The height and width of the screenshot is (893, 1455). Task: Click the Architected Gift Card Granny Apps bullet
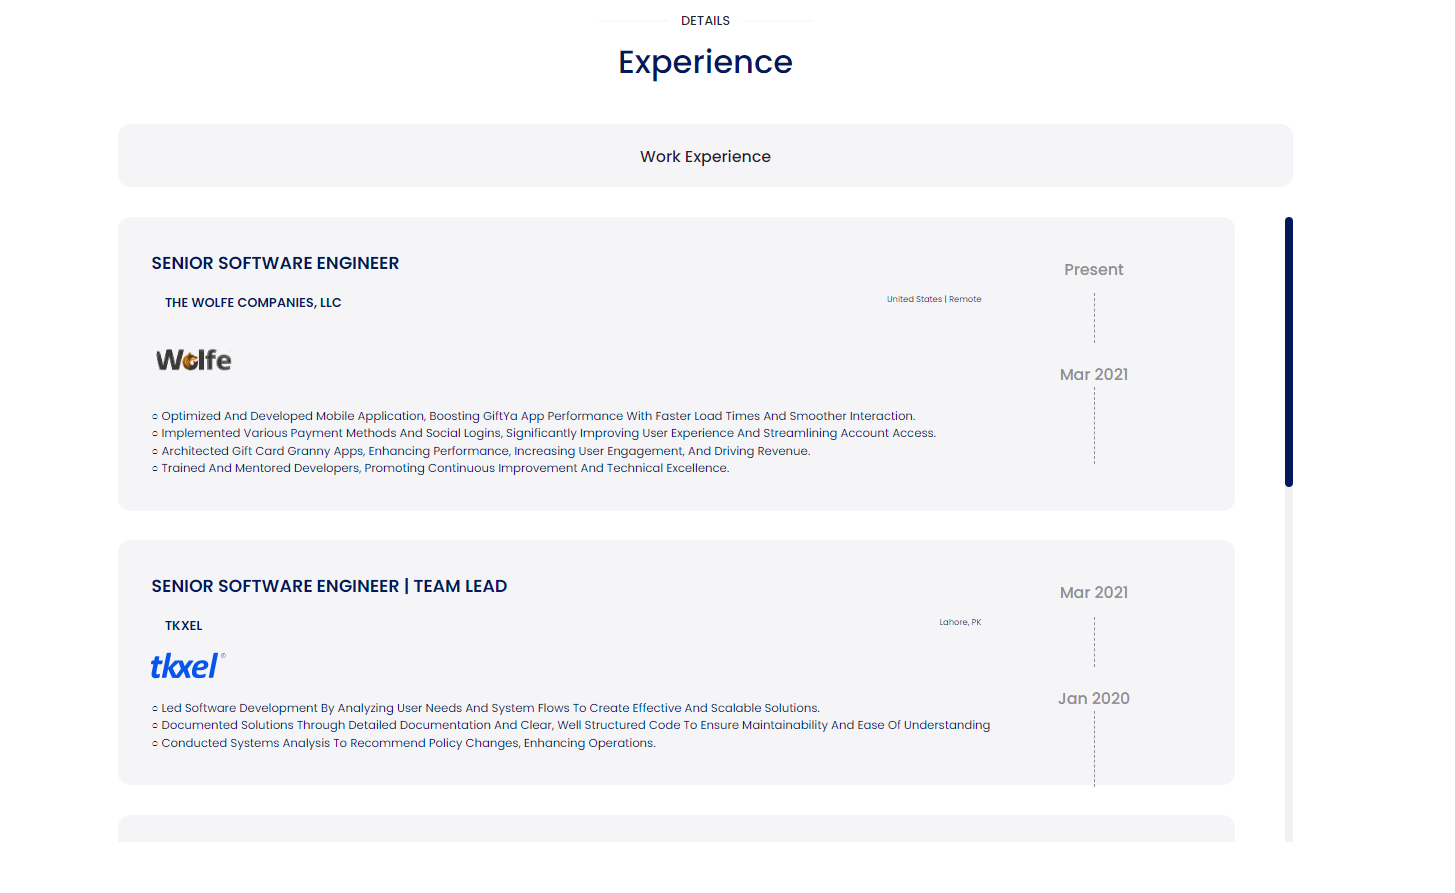481,451
